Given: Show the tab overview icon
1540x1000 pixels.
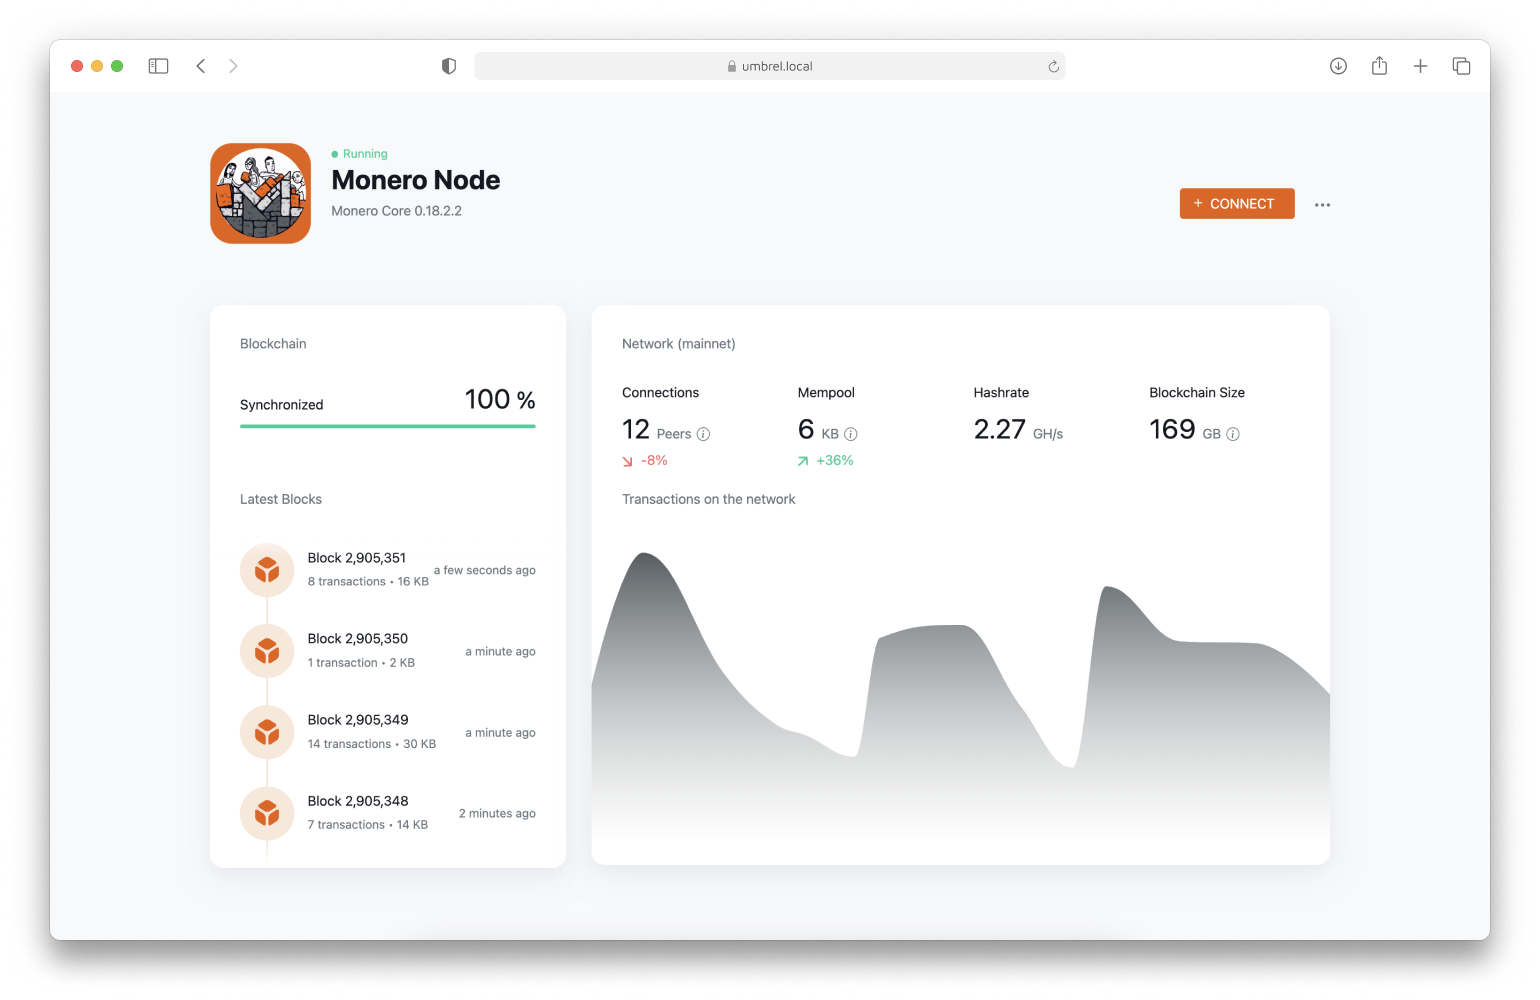Looking at the screenshot, I should (x=1461, y=66).
